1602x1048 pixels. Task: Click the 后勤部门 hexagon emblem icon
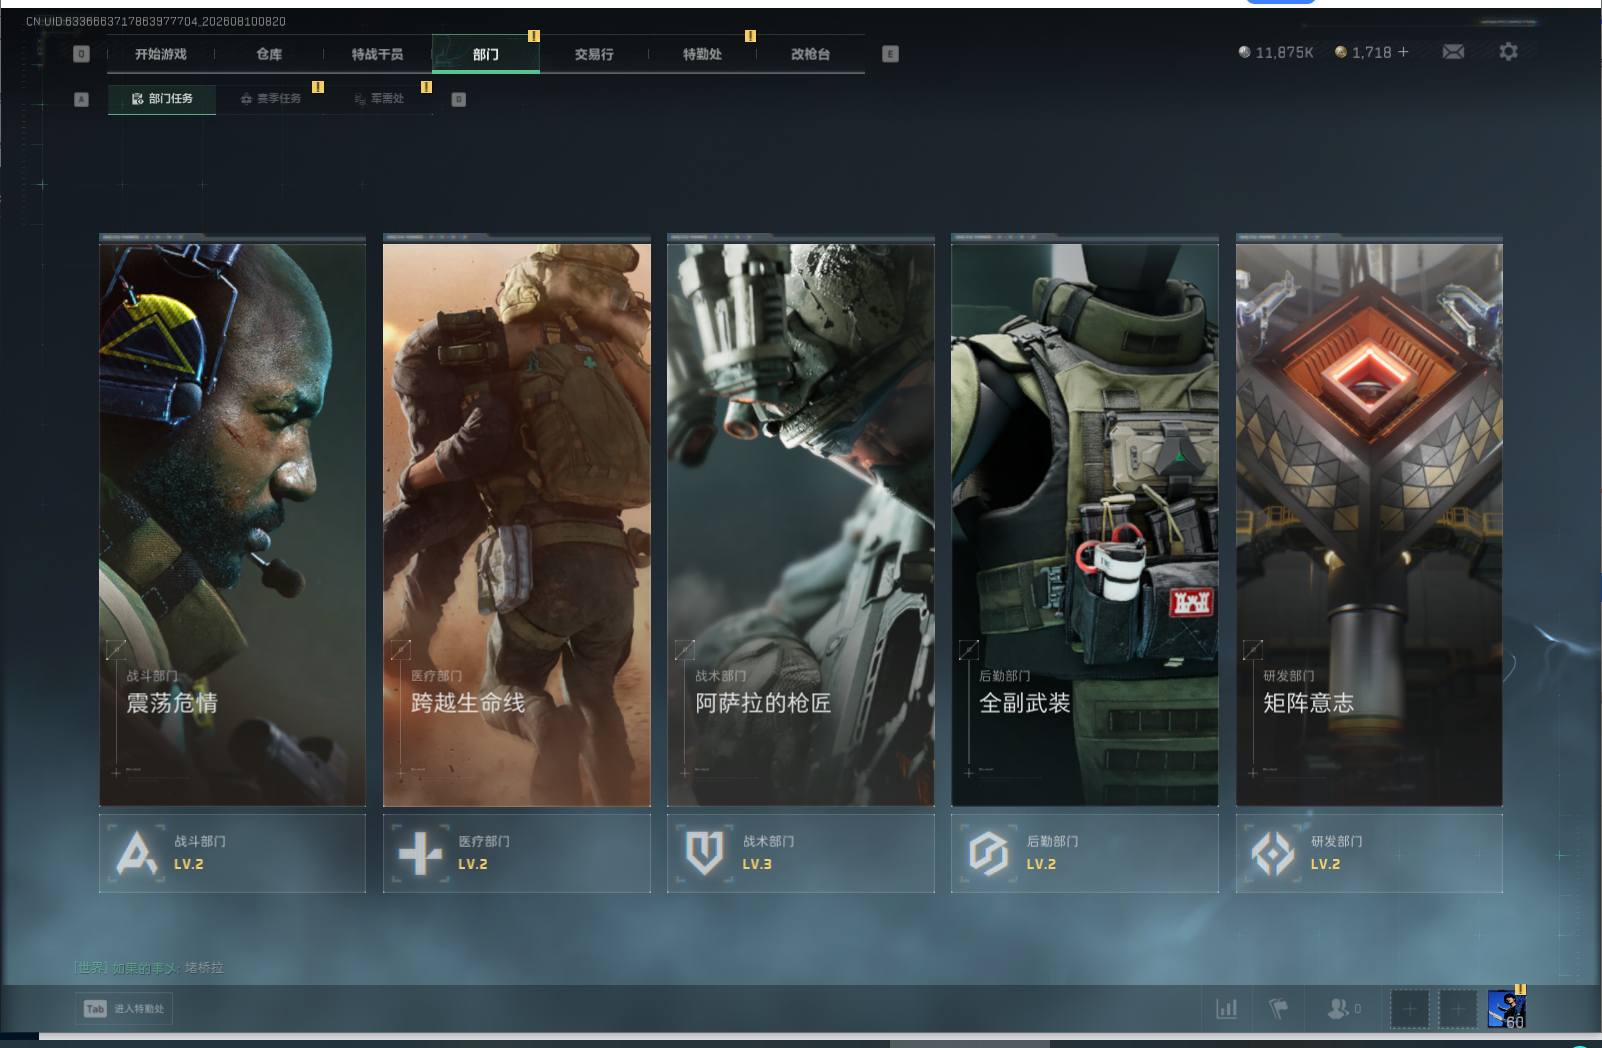coord(988,854)
